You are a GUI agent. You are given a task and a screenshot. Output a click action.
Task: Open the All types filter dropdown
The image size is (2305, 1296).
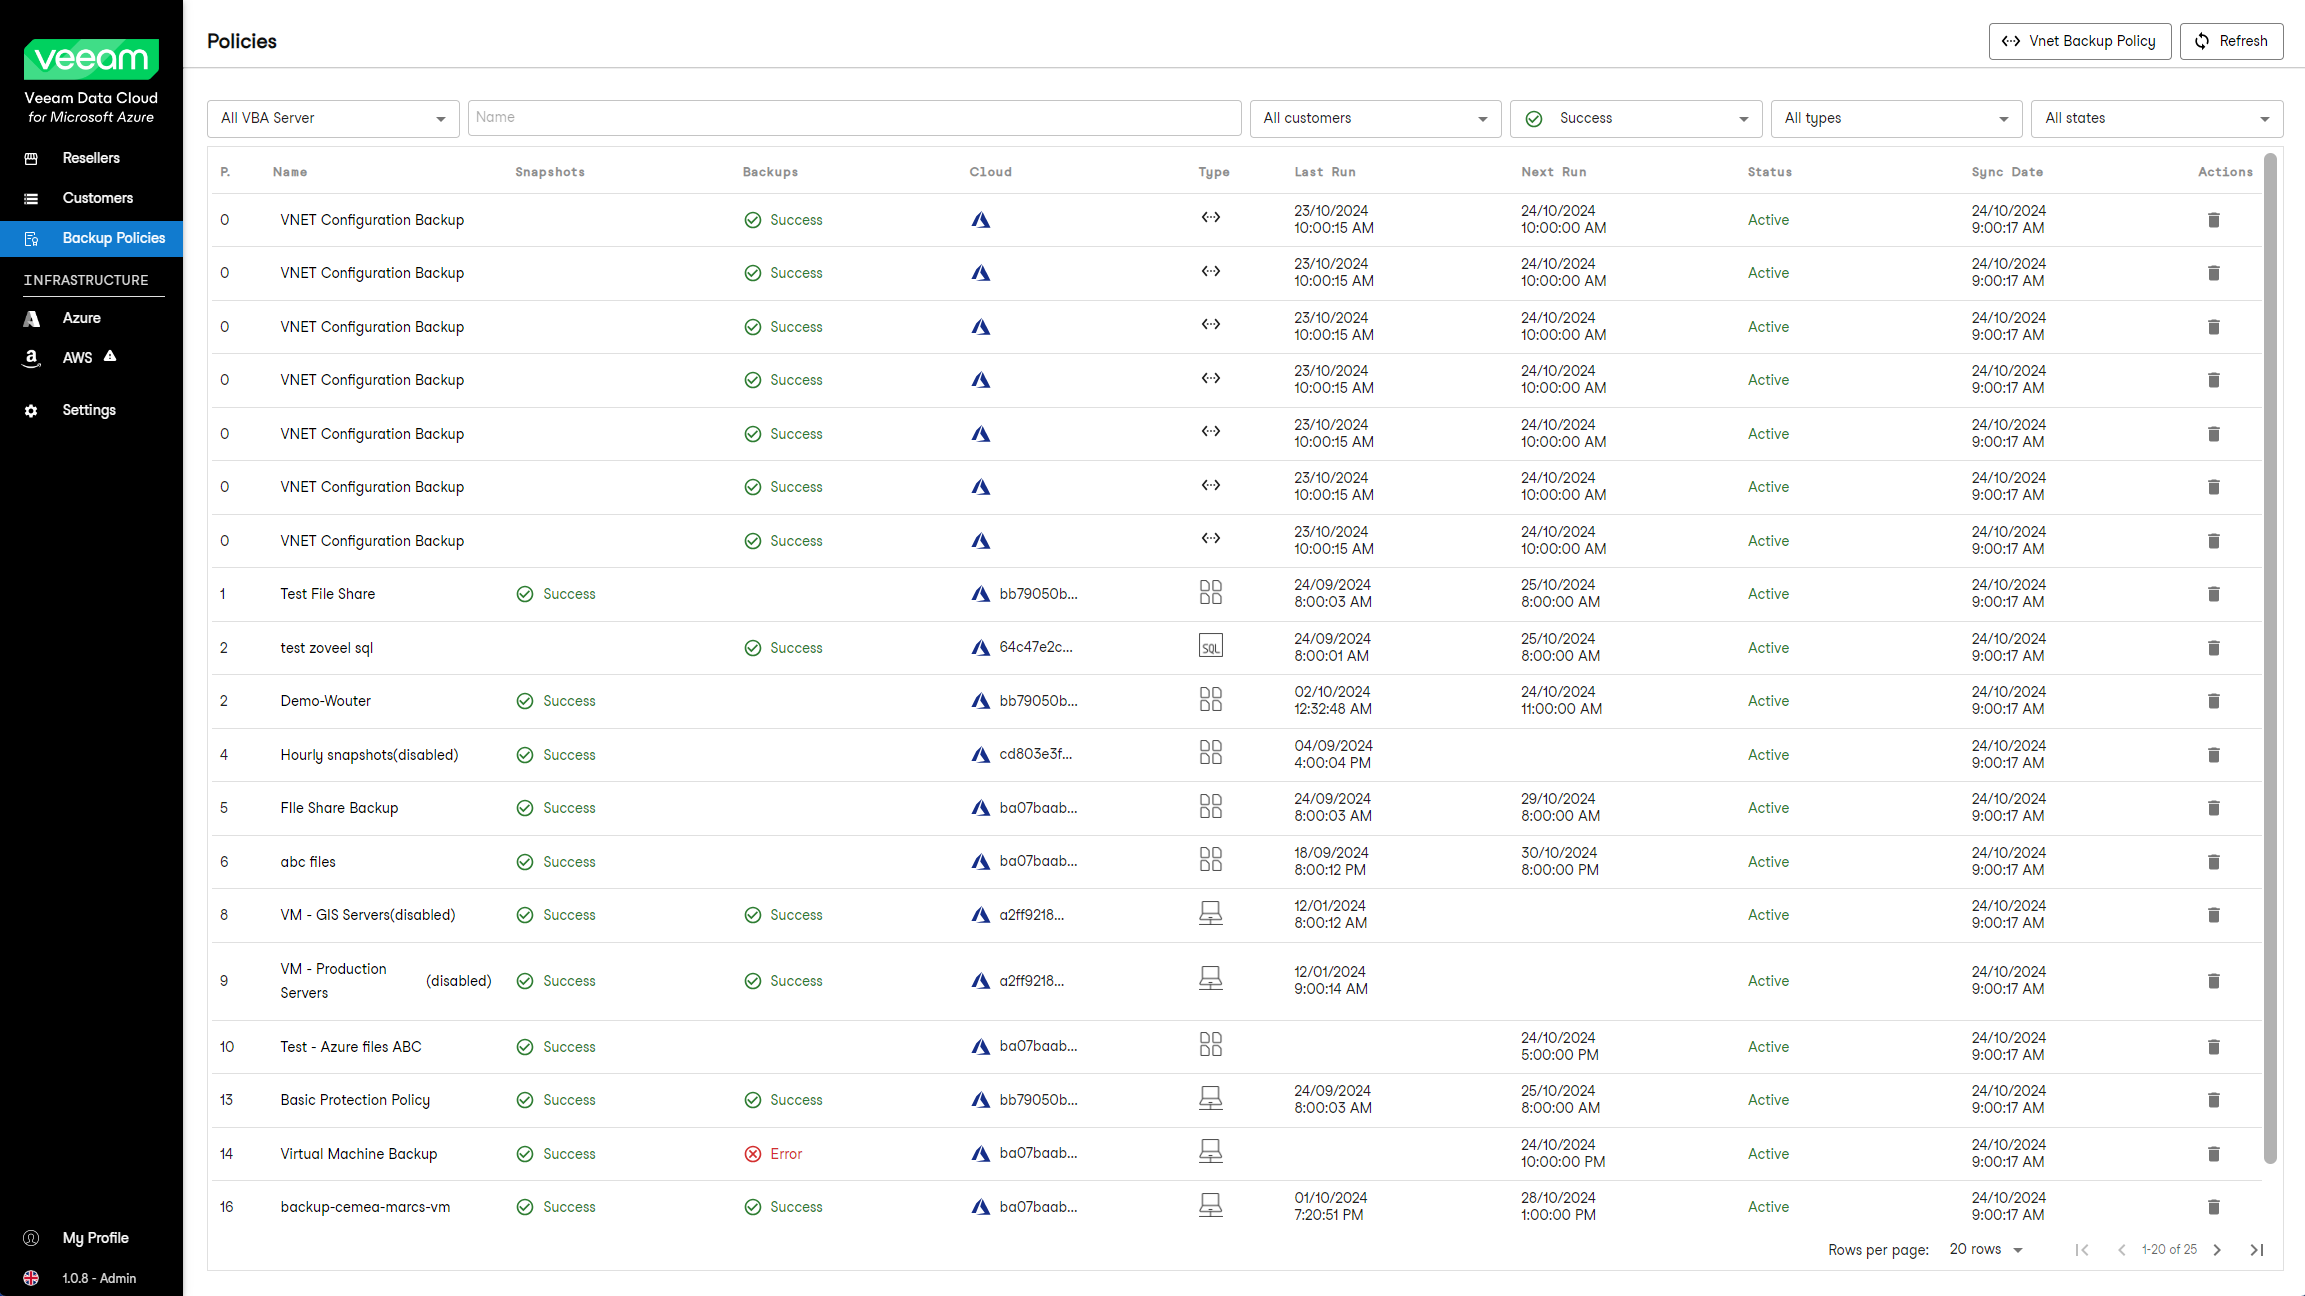point(1896,118)
